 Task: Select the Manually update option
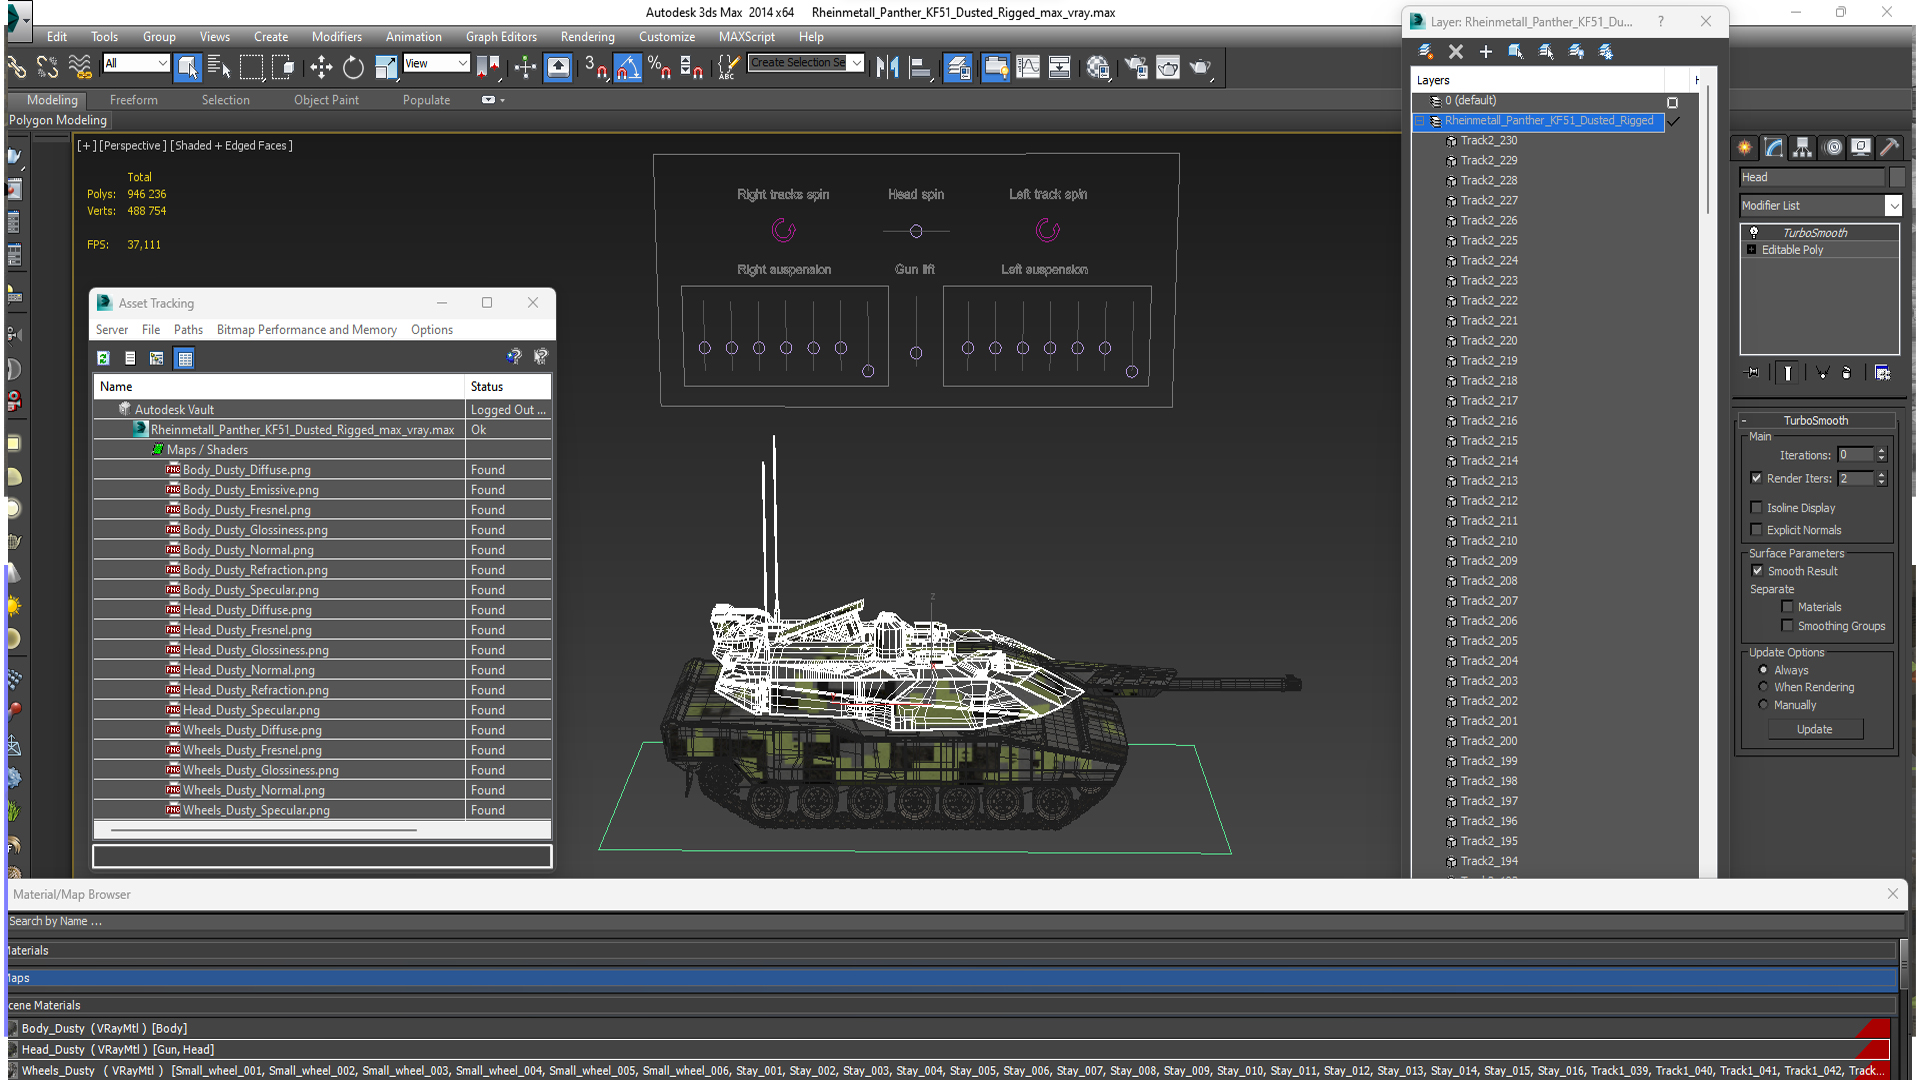1763,705
